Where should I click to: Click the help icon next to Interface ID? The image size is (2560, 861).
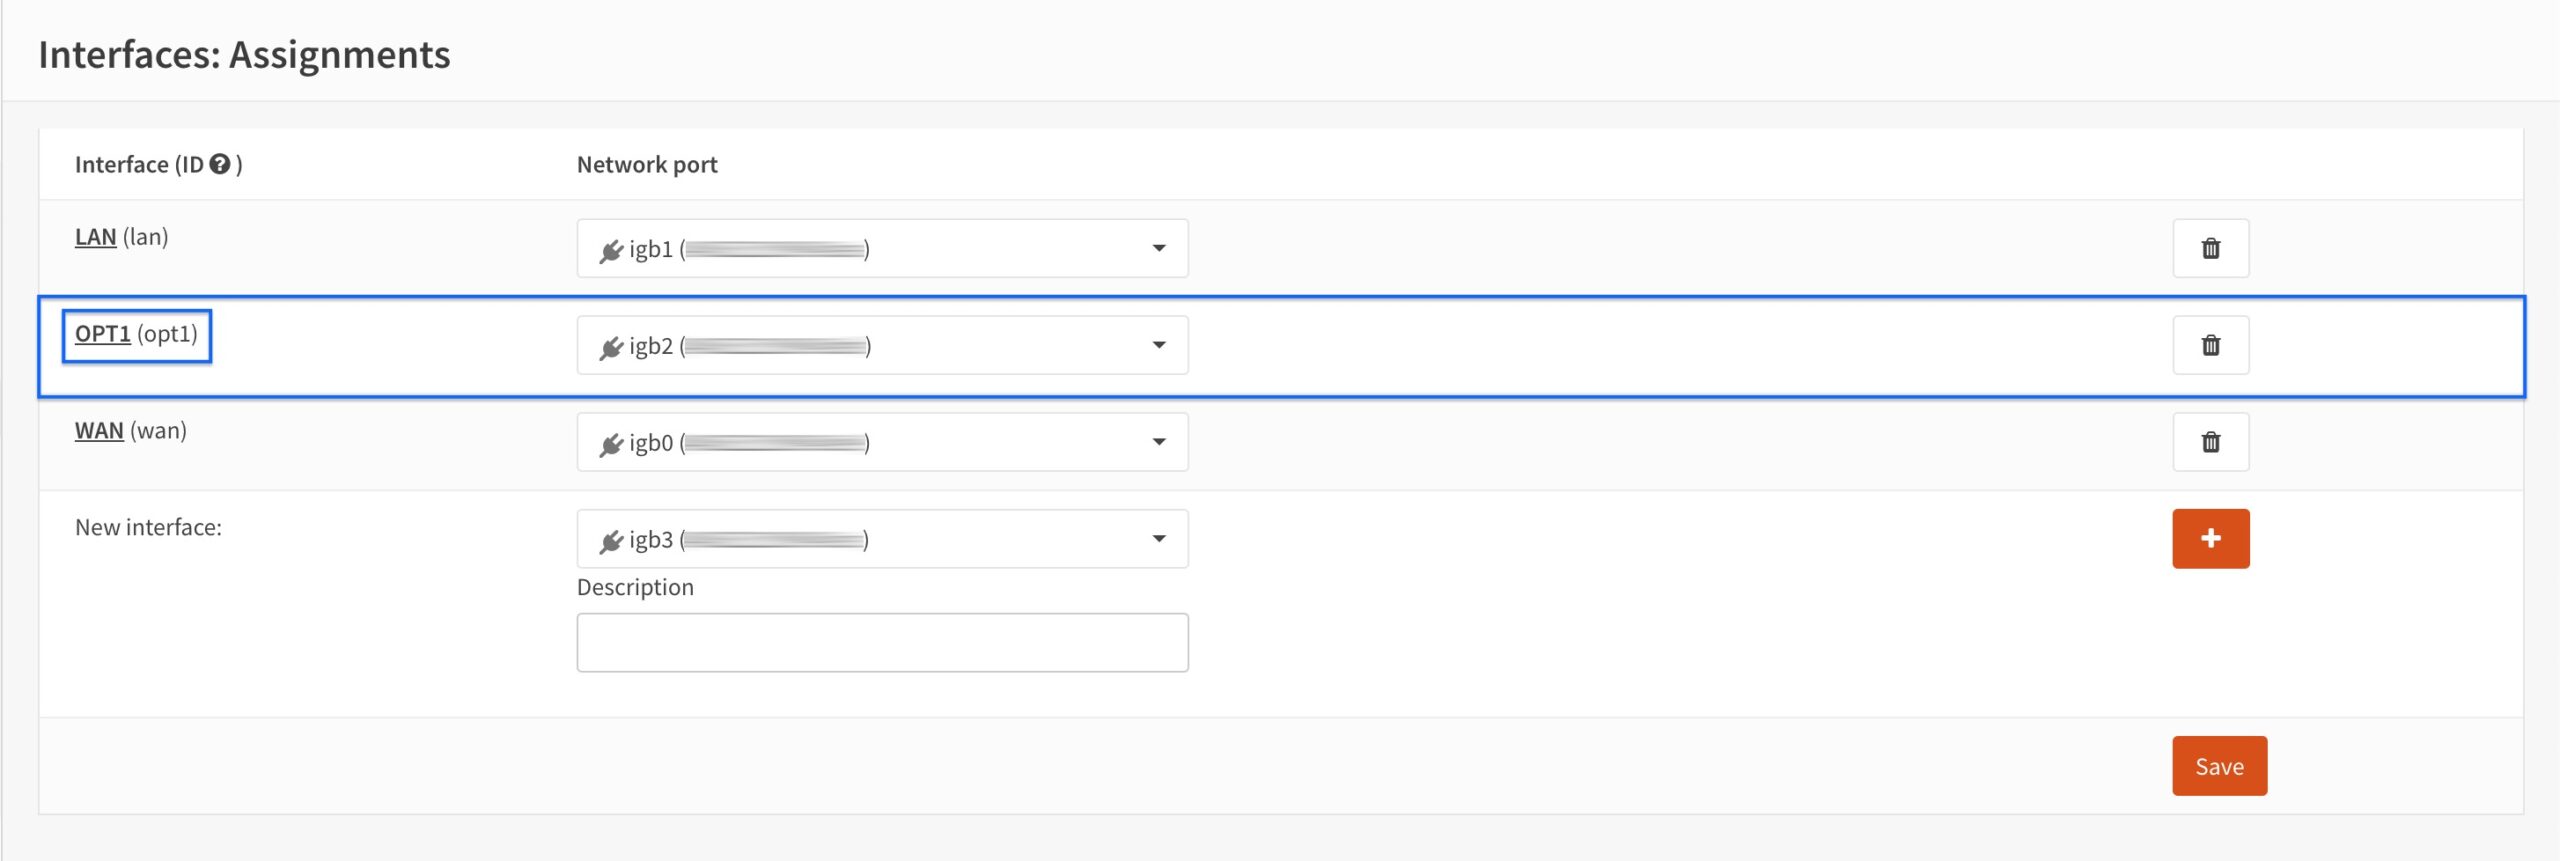(x=220, y=164)
